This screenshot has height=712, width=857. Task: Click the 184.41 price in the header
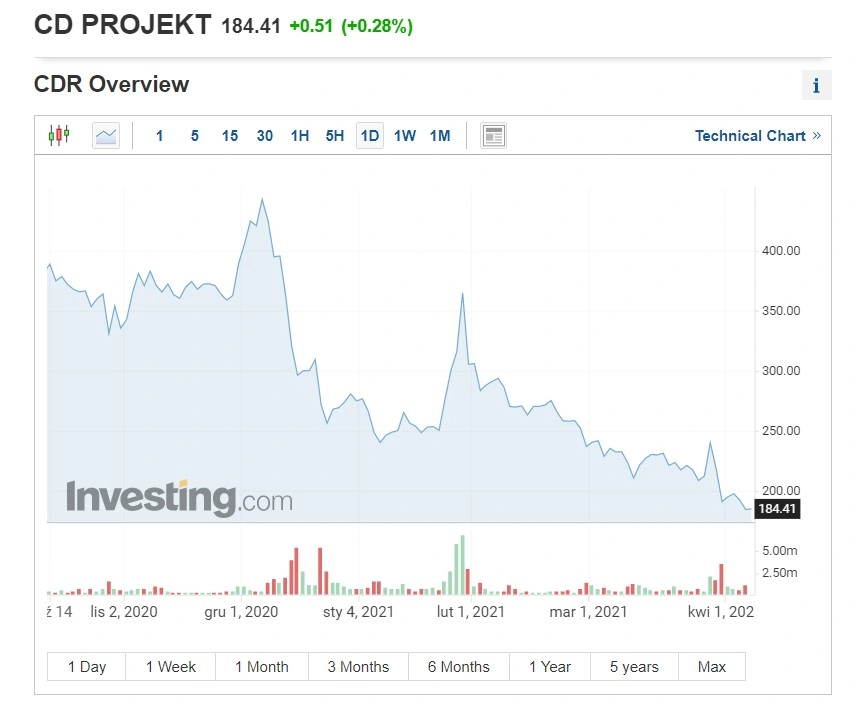pos(251,26)
